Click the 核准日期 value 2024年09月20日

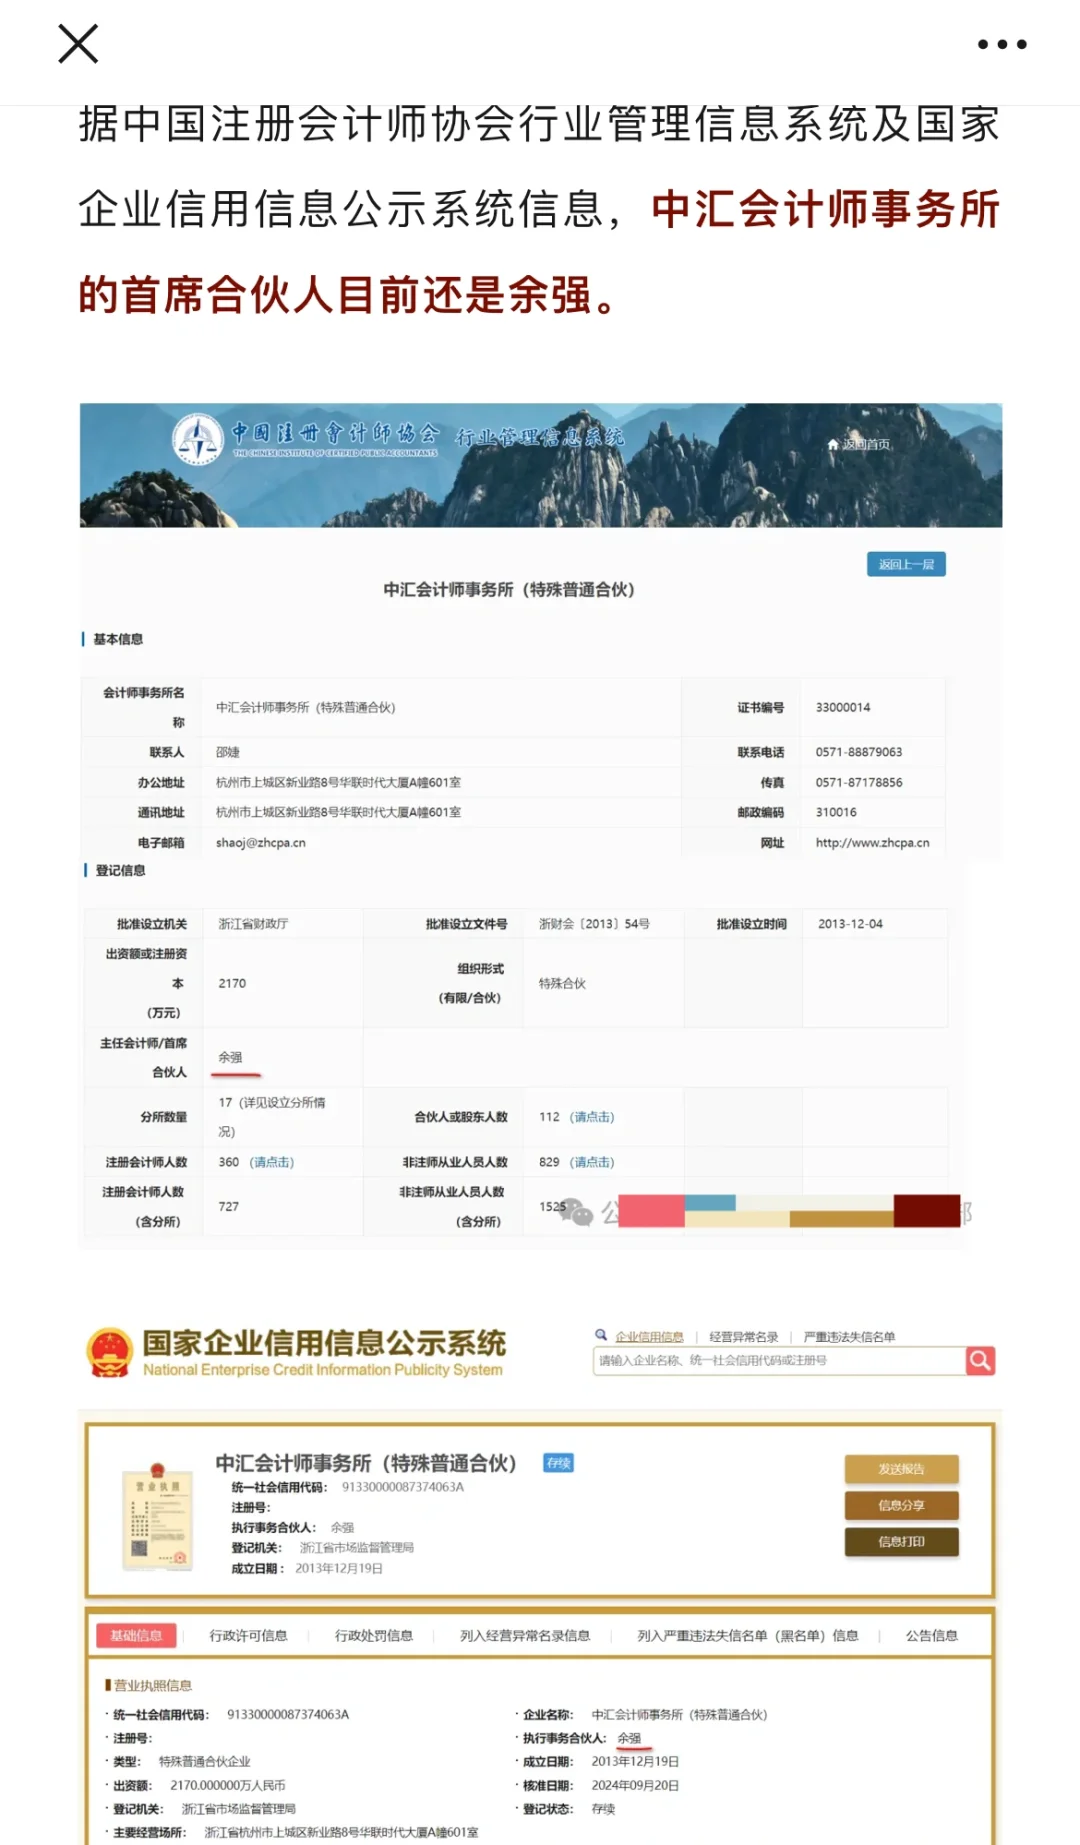point(635,1785)
